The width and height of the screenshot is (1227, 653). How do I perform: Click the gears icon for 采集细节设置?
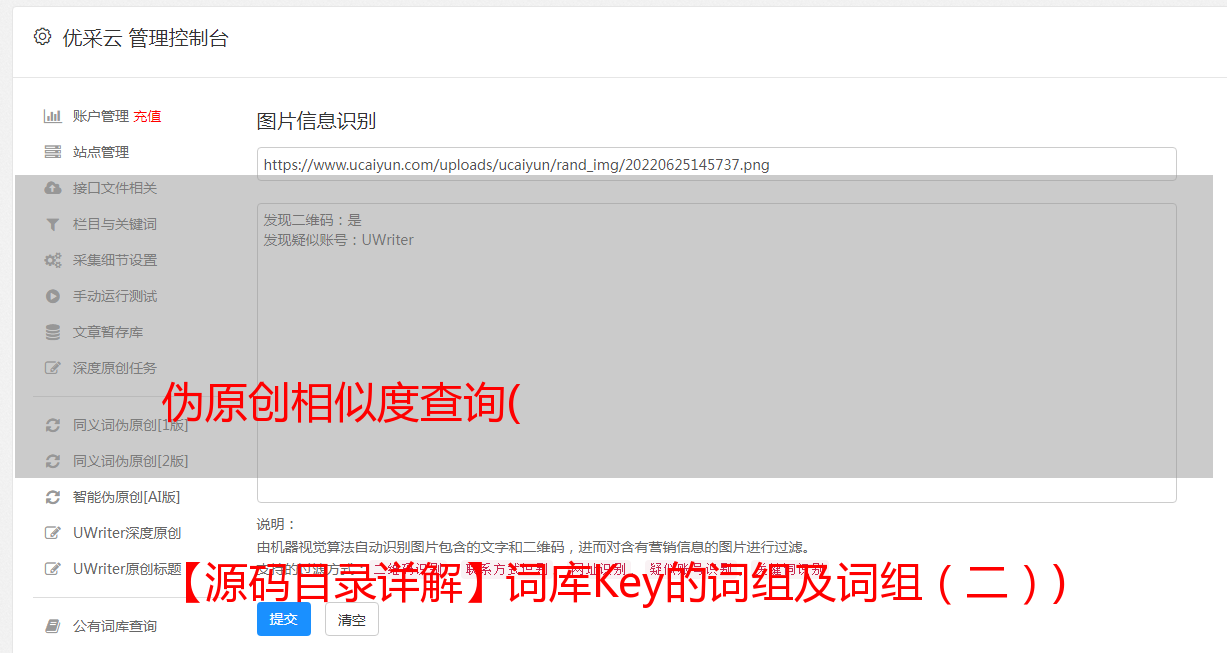click(x=53, y=260)
